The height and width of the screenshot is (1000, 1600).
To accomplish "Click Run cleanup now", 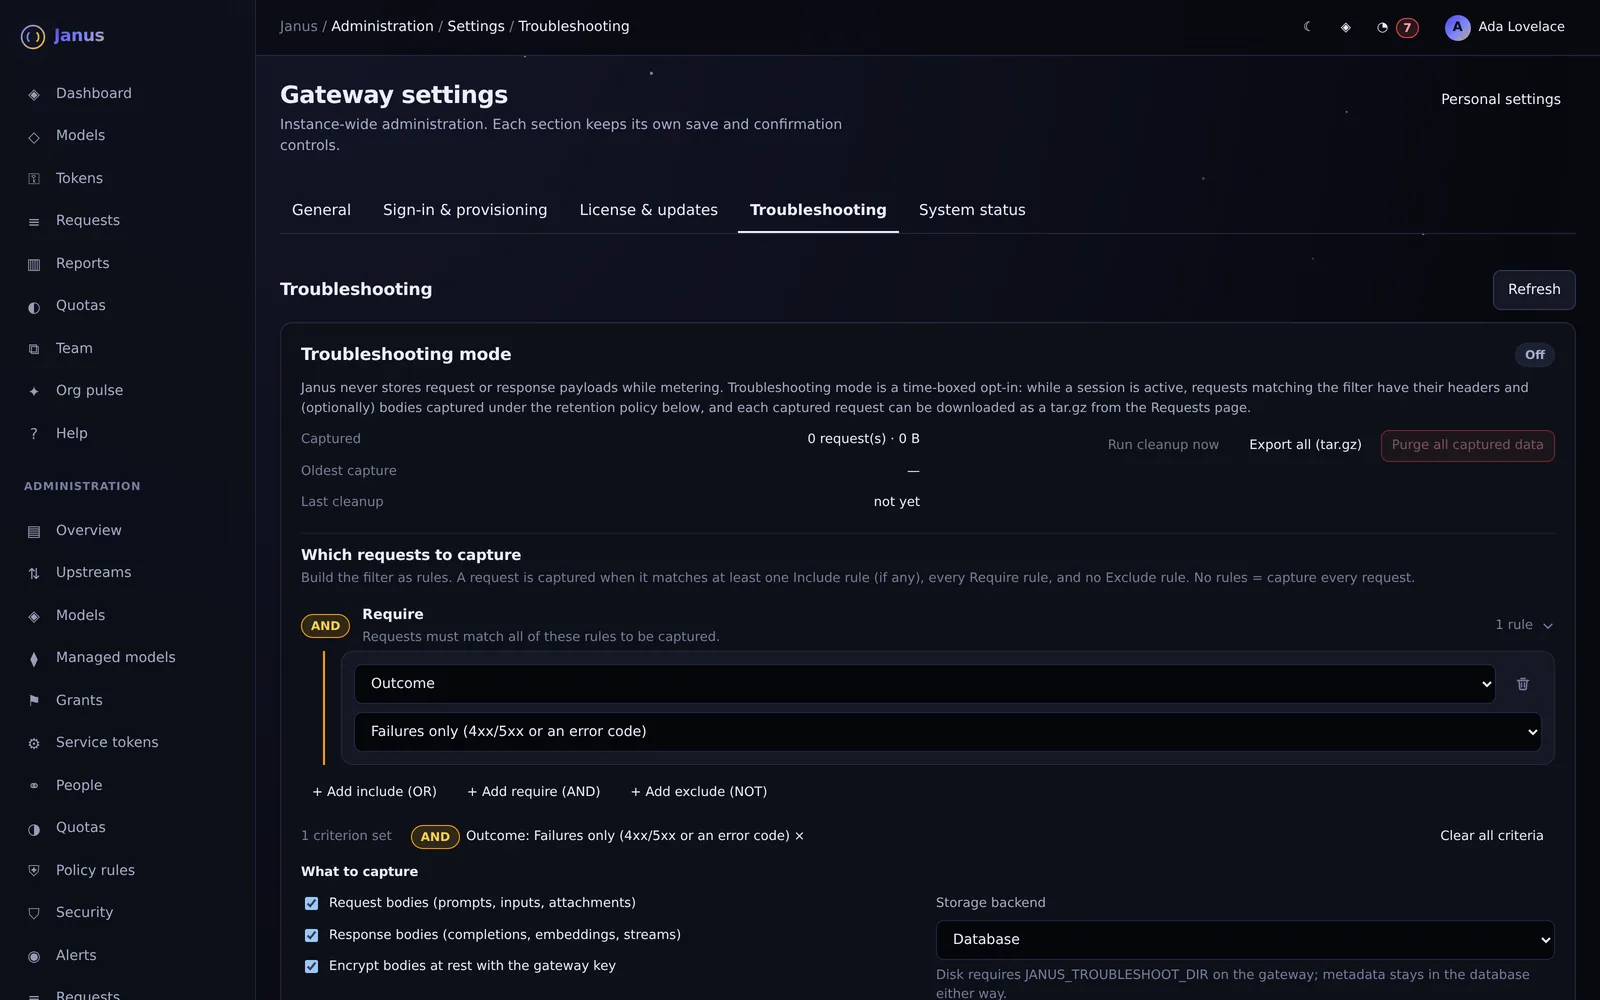I will click(1163, 445).
